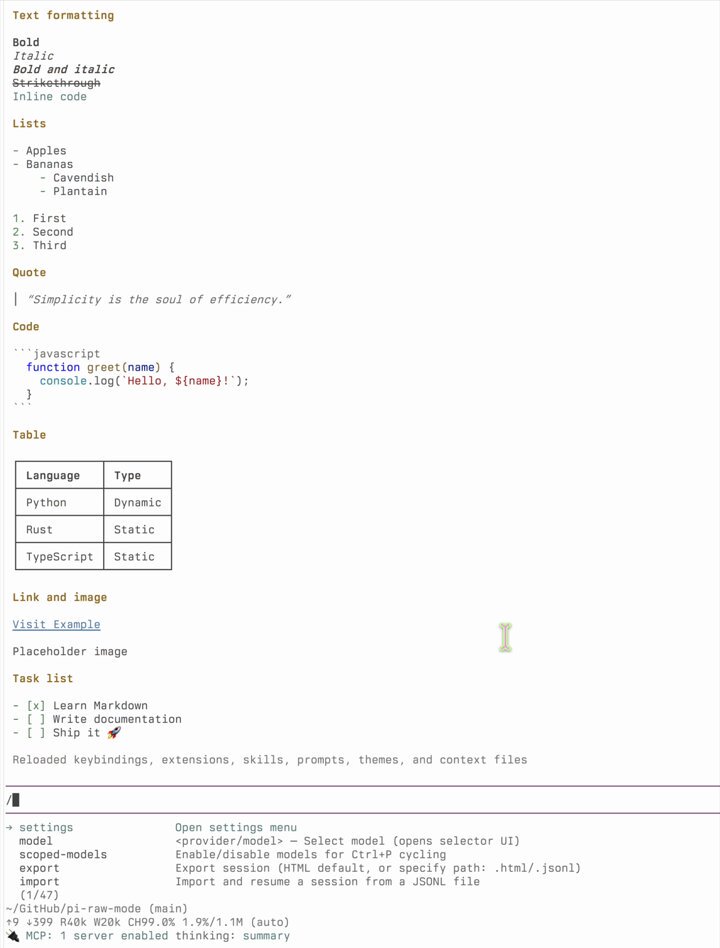Image resolution: width=720 pixels, height=948 pixels.
Task: Click the Reloaded keybindings status message
Action: click(270, 759)
